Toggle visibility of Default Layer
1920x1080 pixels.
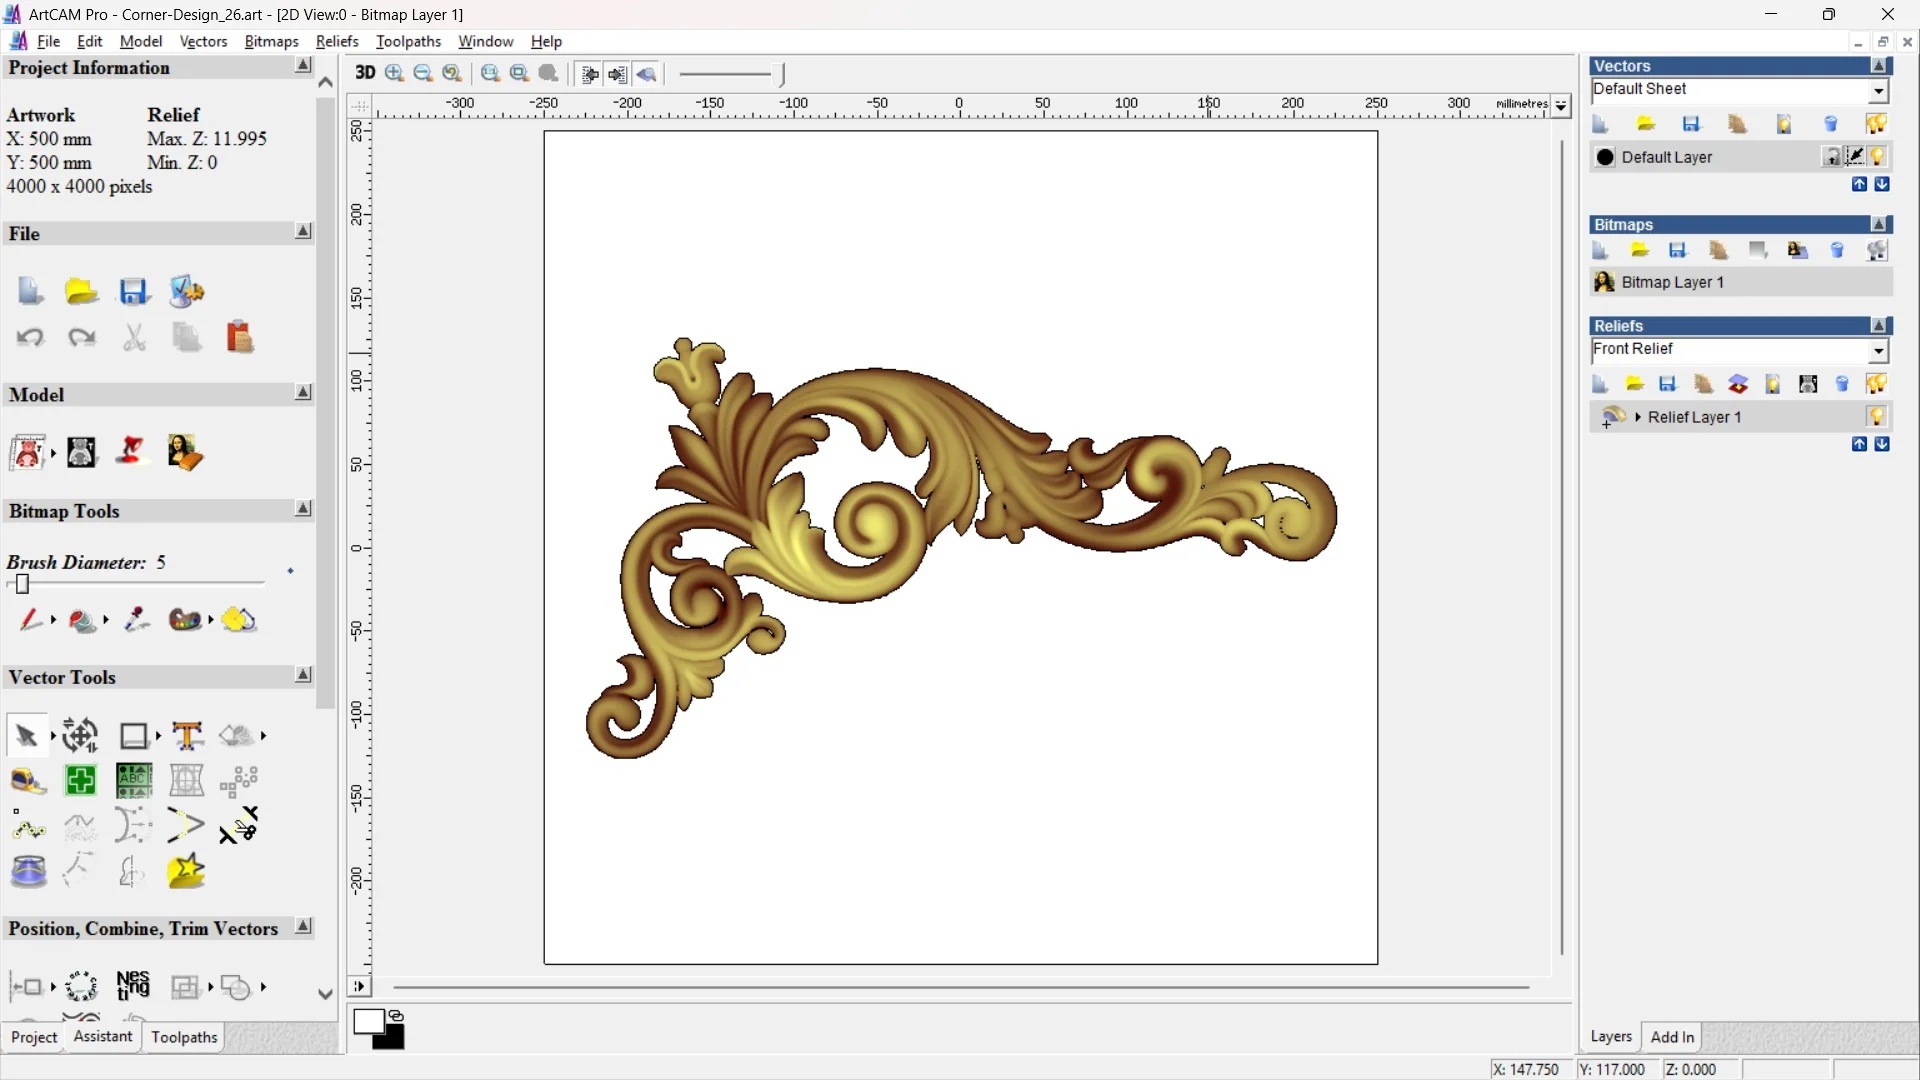coord(1879,157)
